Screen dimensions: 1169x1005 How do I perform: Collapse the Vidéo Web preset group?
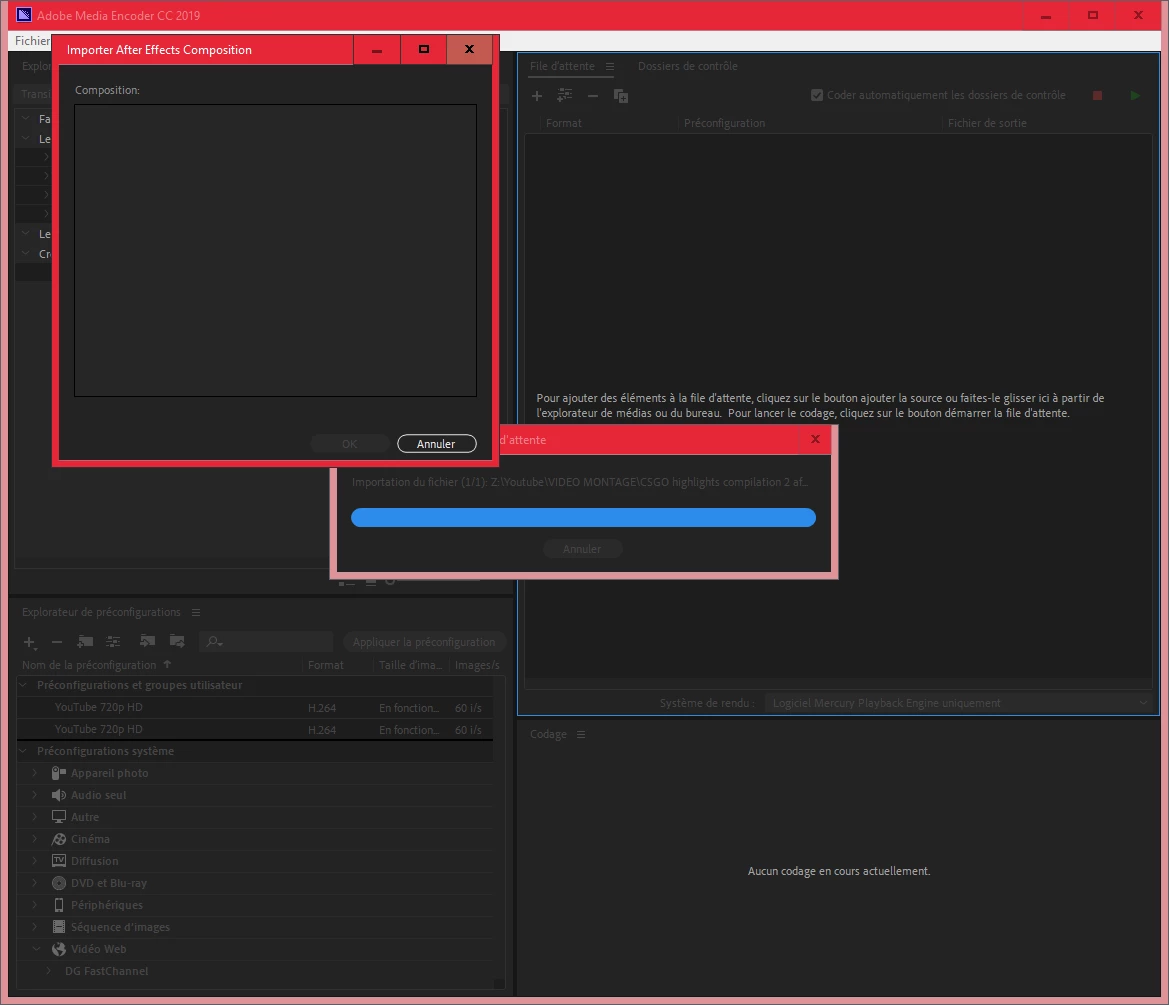pyautogui.click(x=36, y=949)
